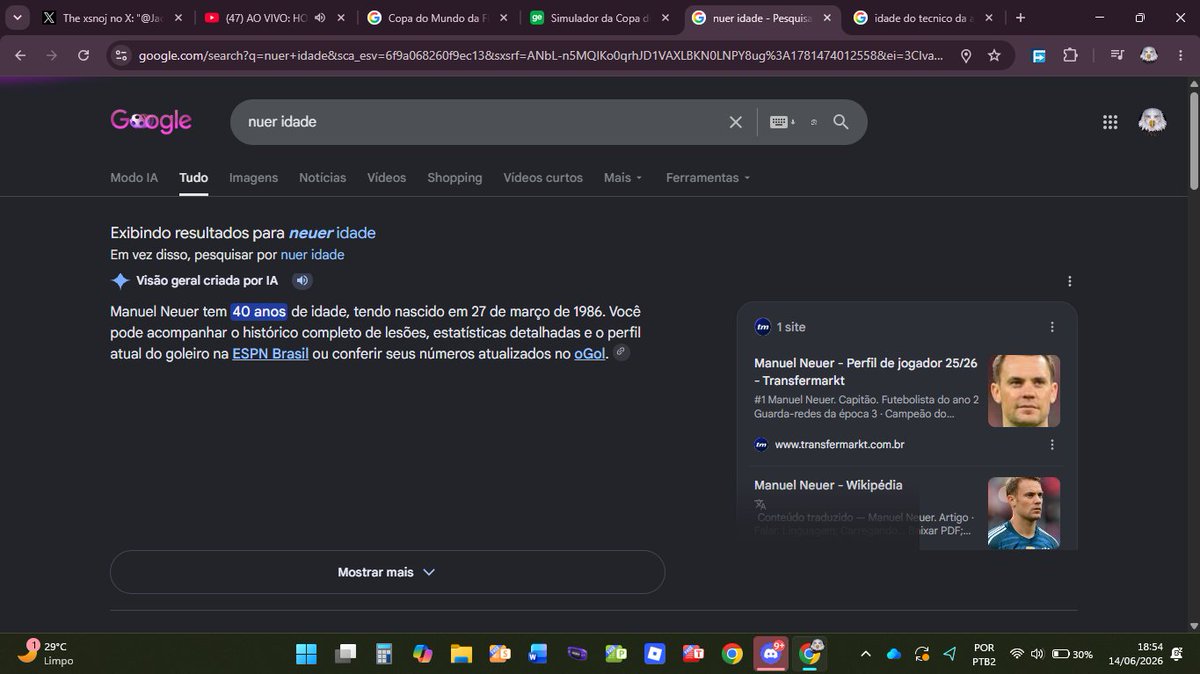This screenshot has width=1200, height=674.
Task: Open the Google account avatar
Action: [x=1152, y=122]
